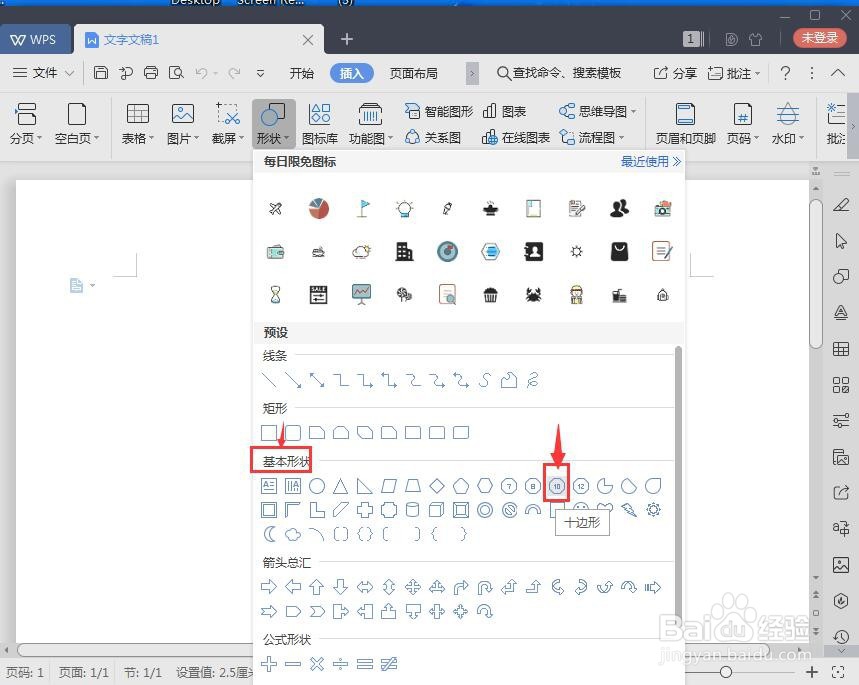Open the 图标库 icon library
859x685 pixels.
click(320, 124)
